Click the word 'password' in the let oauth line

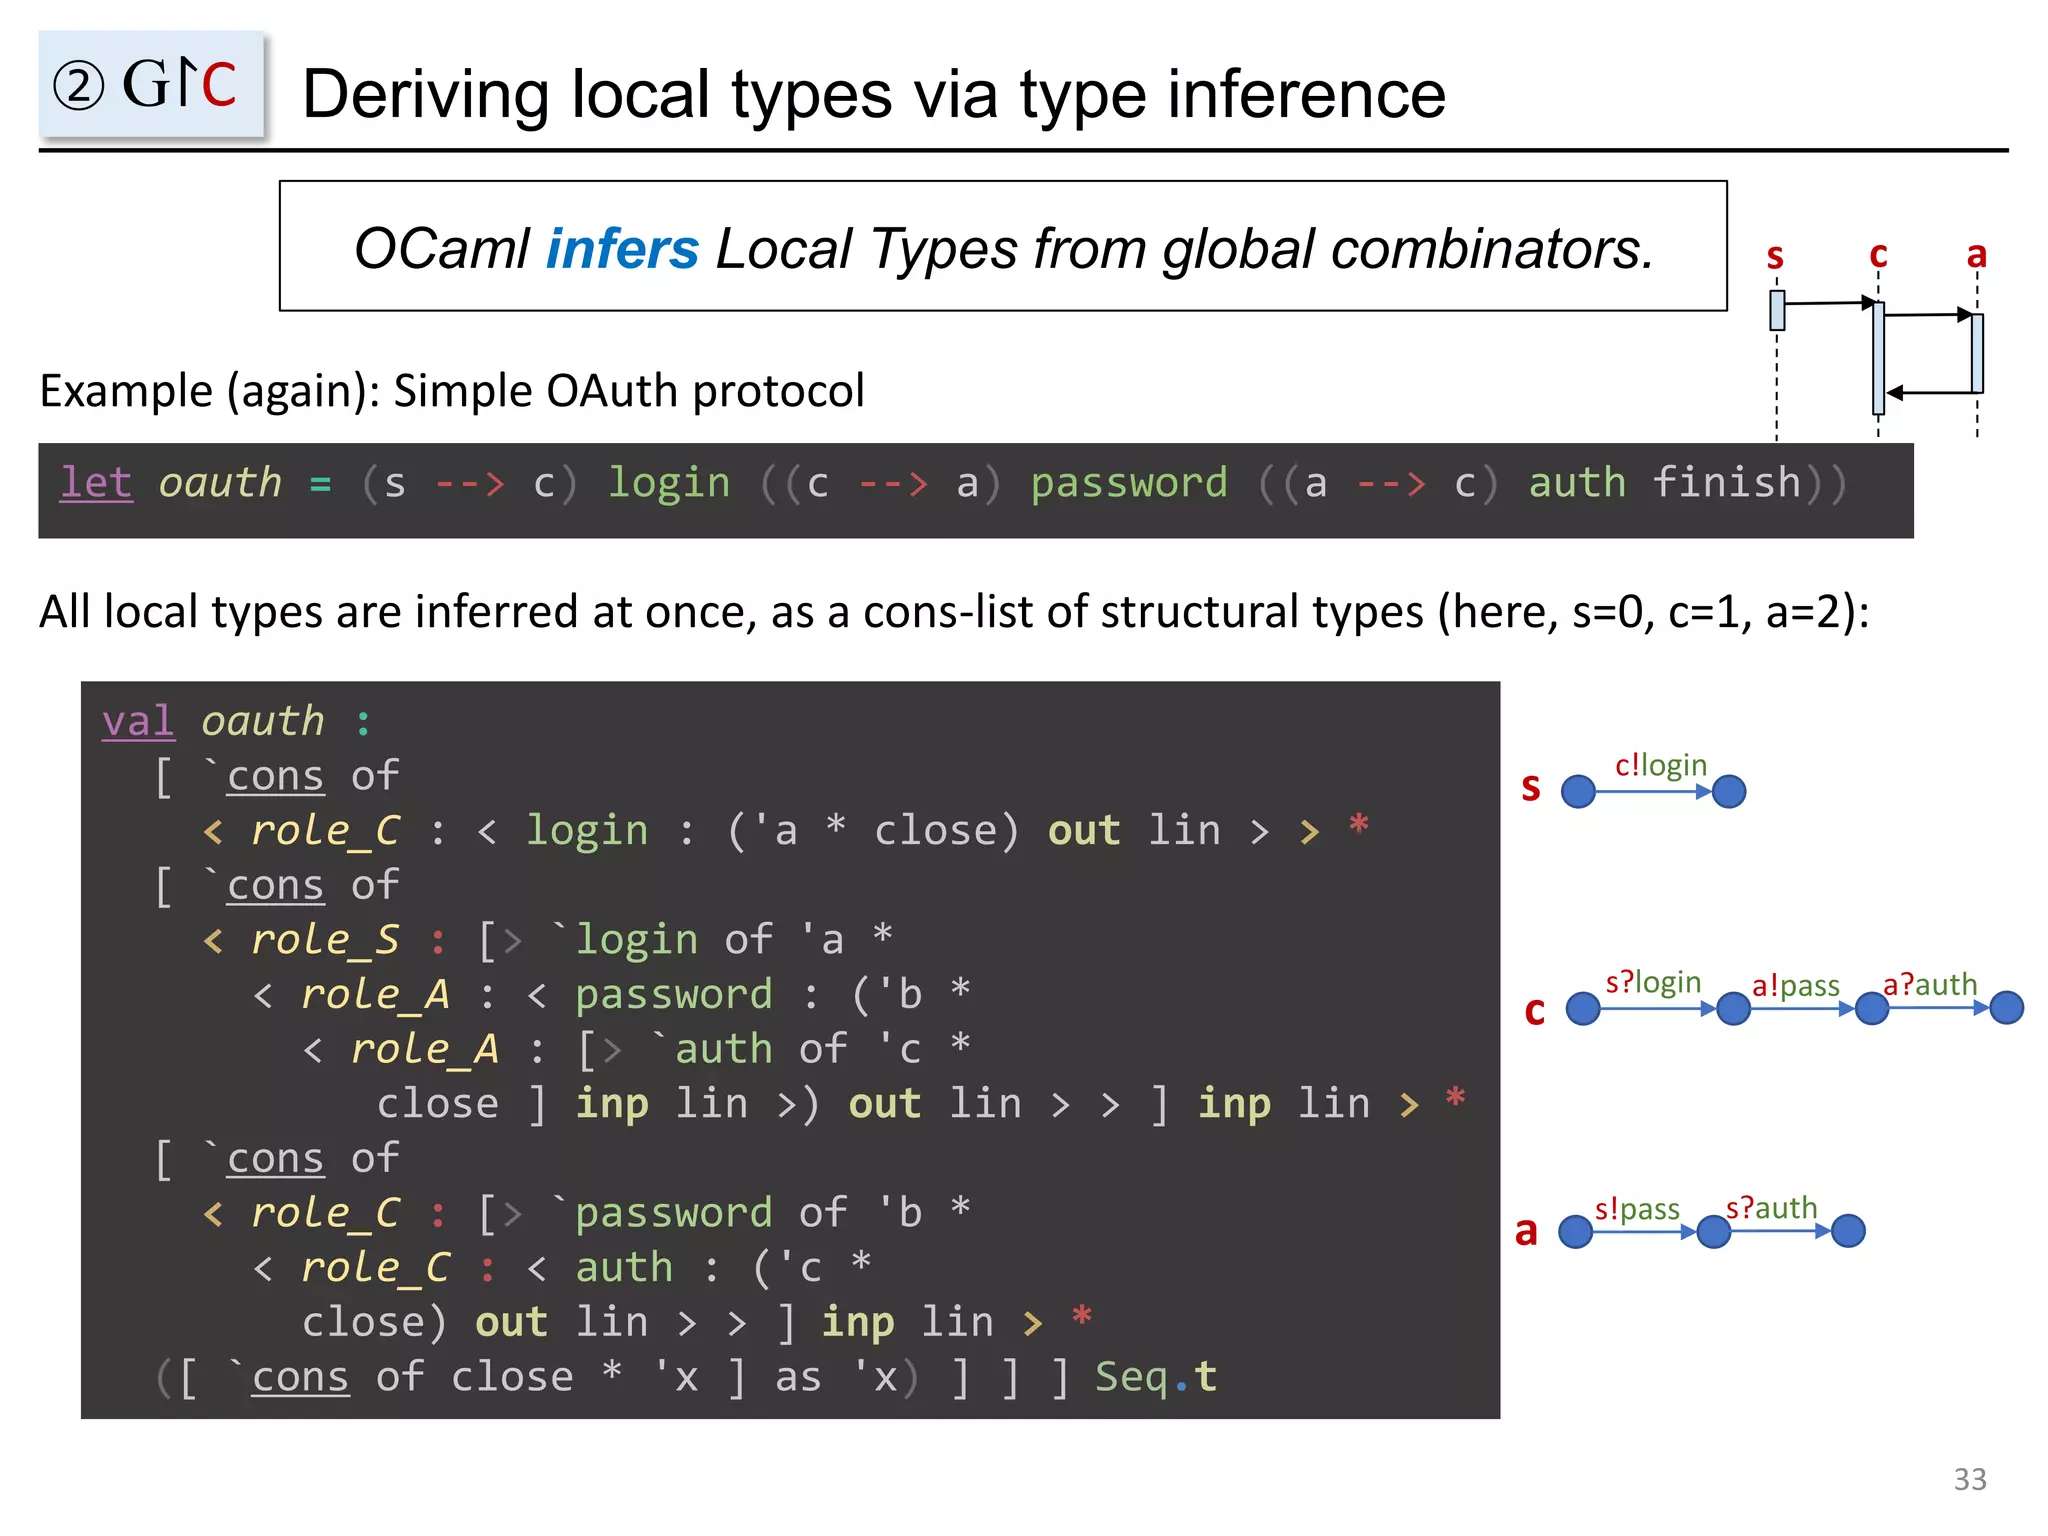tap(1129, 483)
